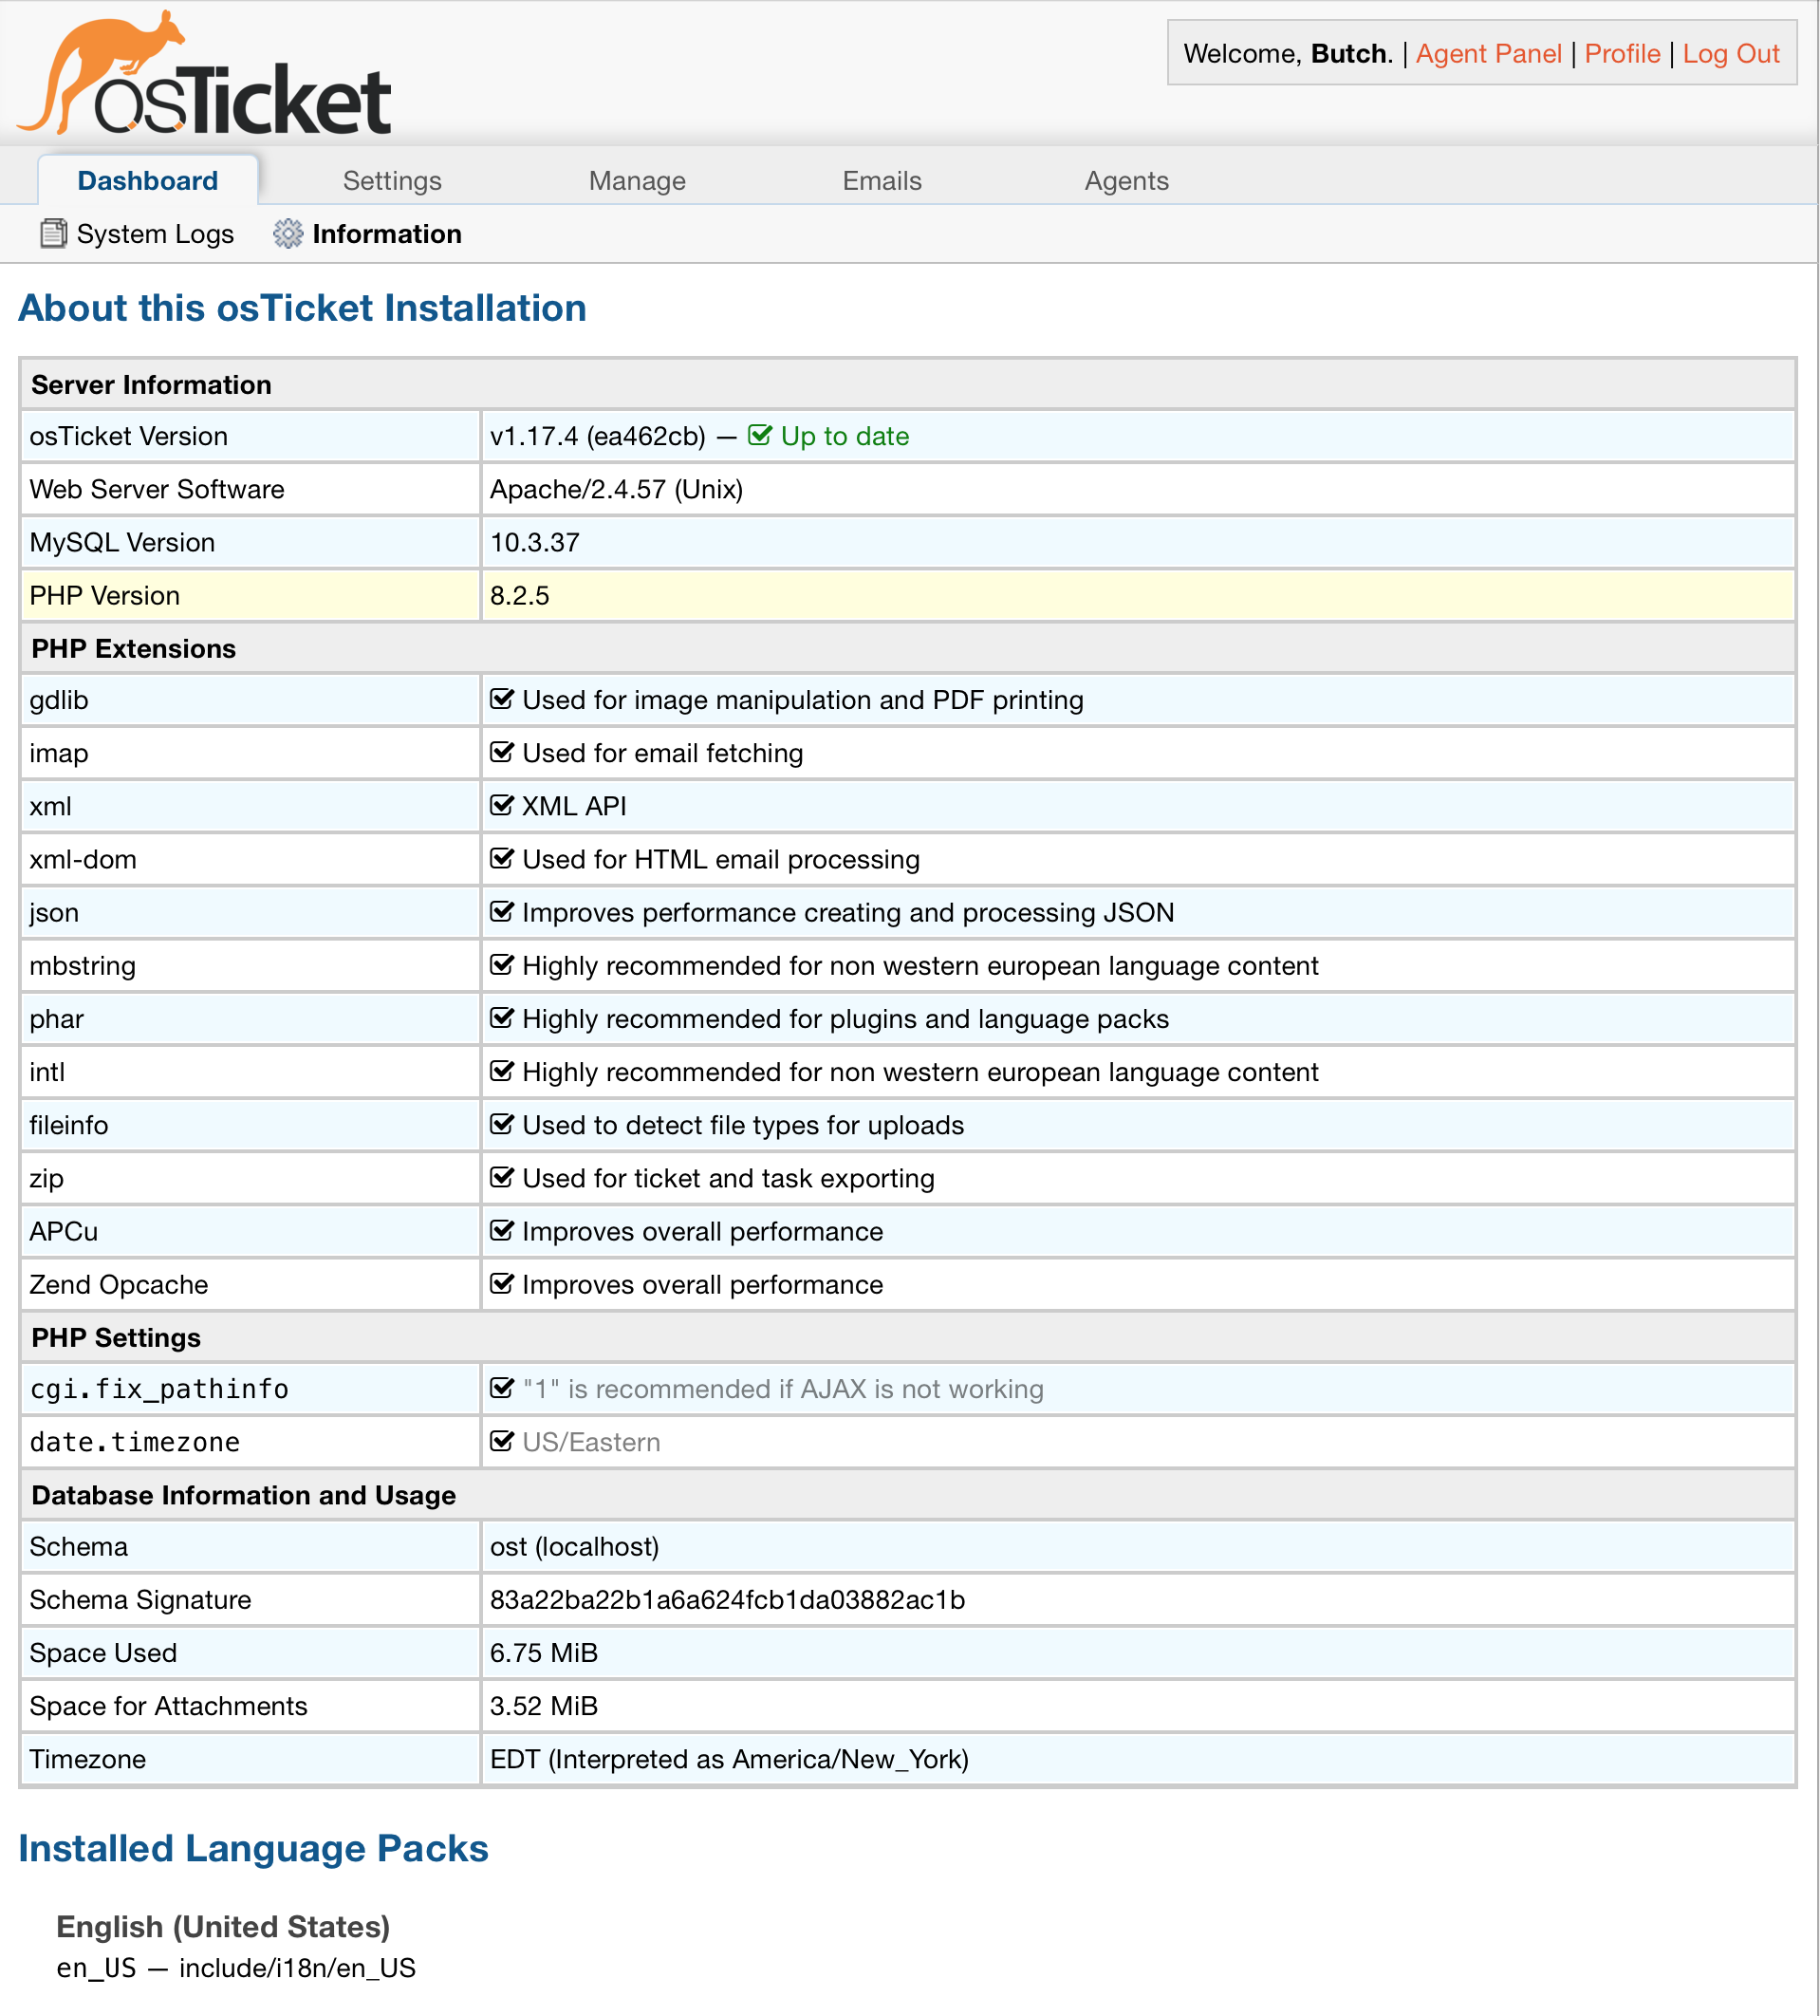Click the checkmark for date.timezone US/Eastern
The image size is (1820, 2016).
502,1442
